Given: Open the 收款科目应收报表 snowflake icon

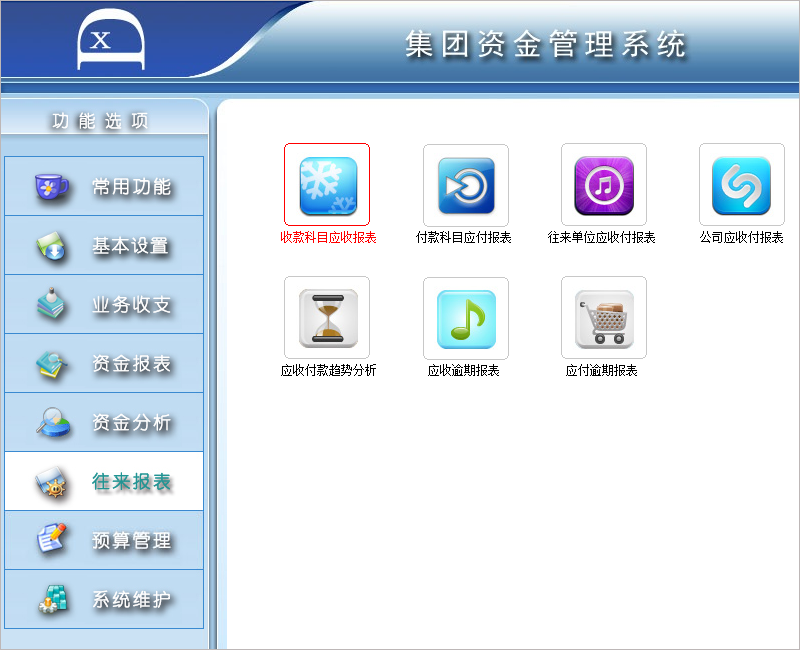Looking at the screenshot, I should pos(327,185).
